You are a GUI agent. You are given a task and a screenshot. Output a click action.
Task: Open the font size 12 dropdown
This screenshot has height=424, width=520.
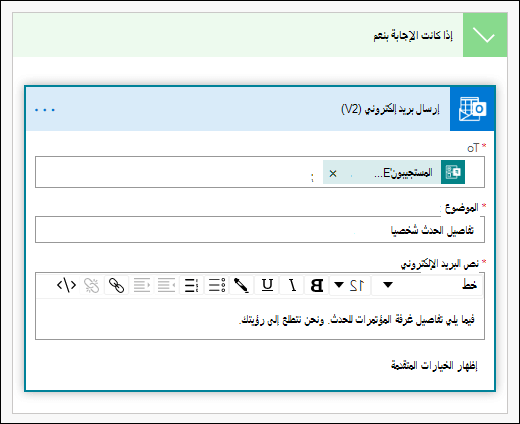pos(350,285)
